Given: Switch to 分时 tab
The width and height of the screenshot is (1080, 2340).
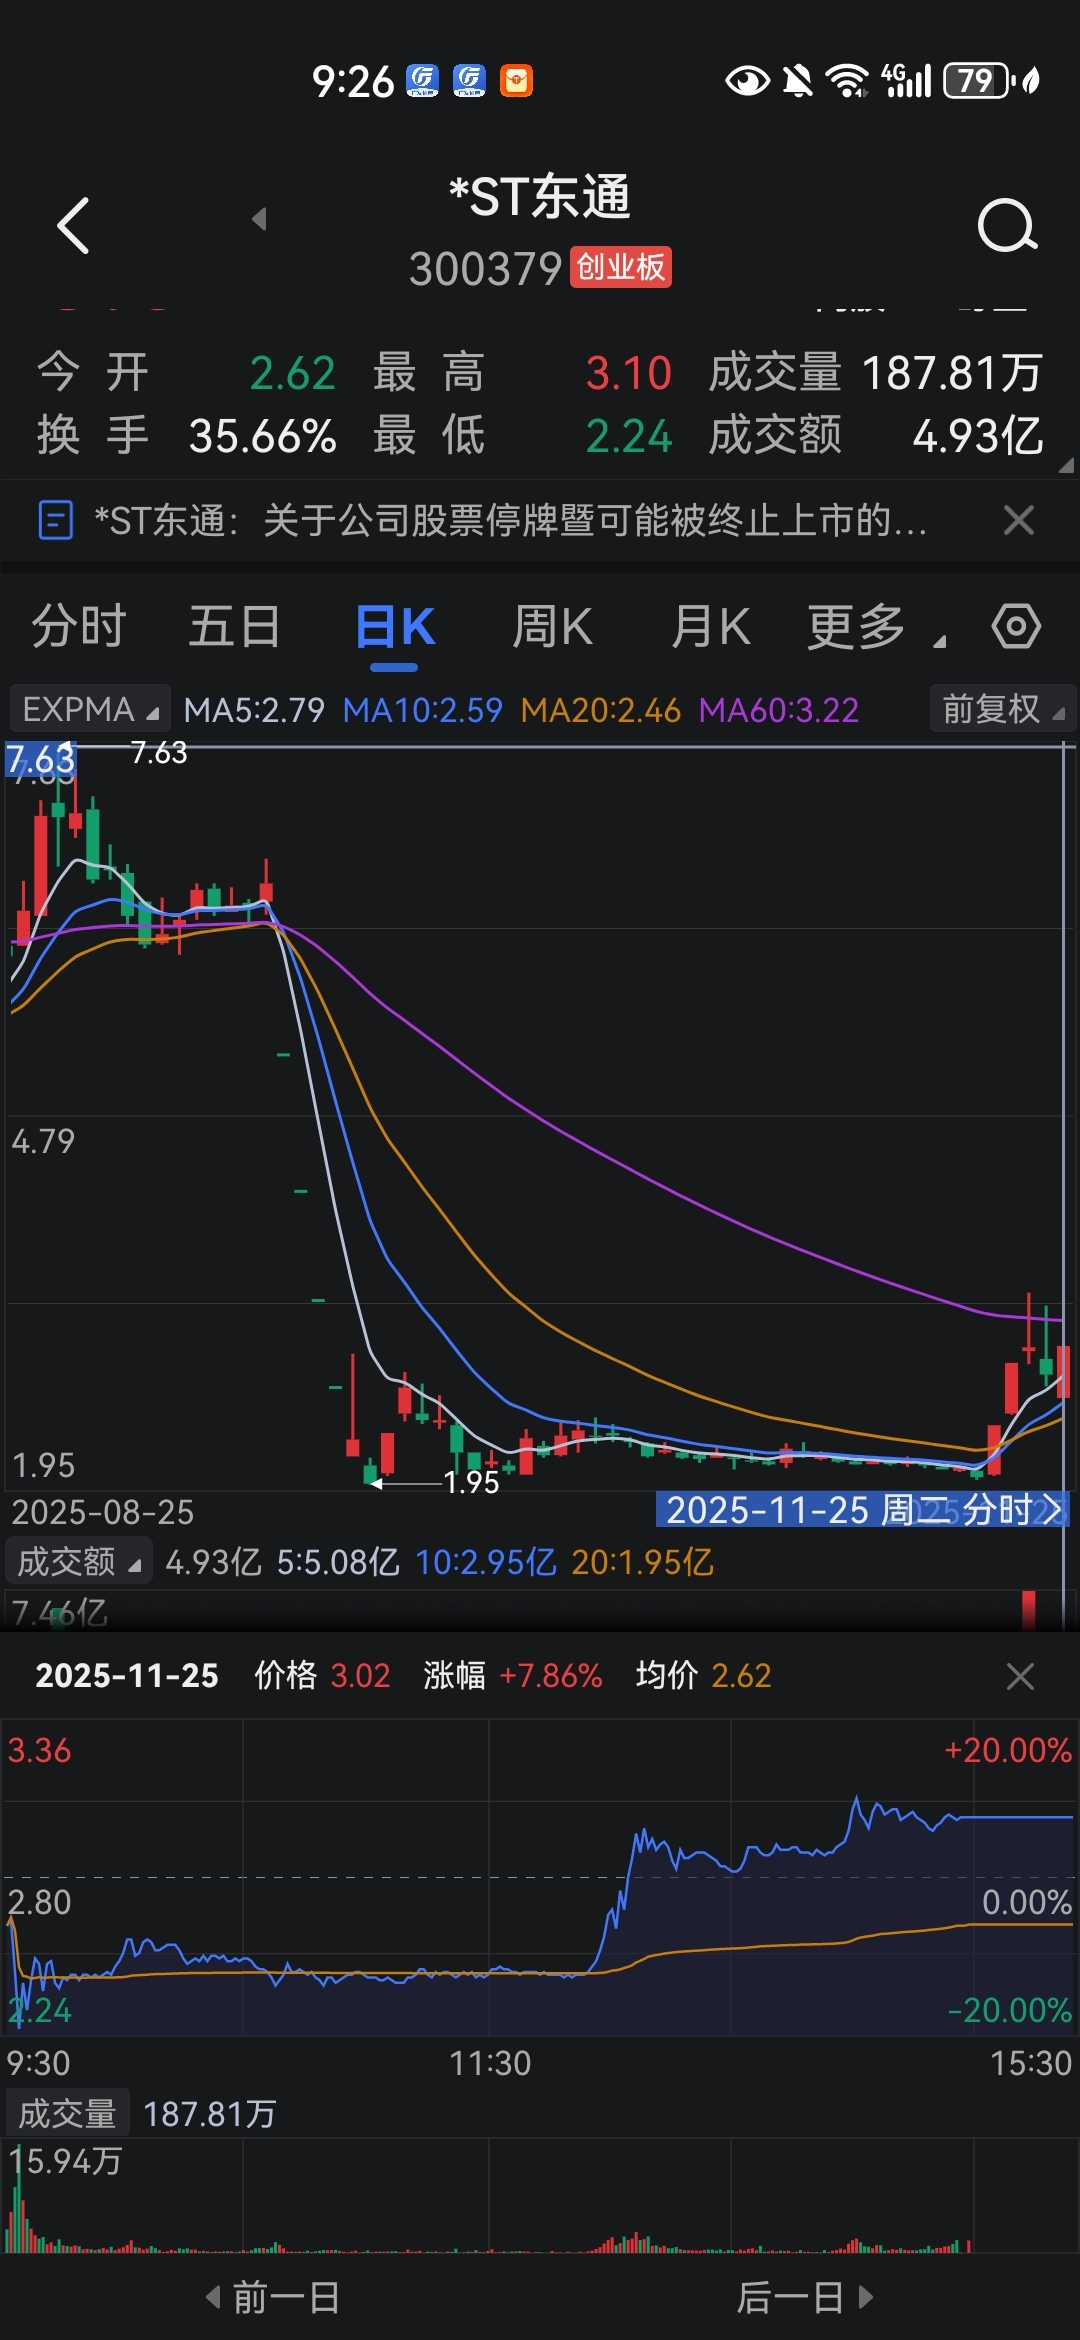Looking at the screenshot, I should (x=78, y=627).
